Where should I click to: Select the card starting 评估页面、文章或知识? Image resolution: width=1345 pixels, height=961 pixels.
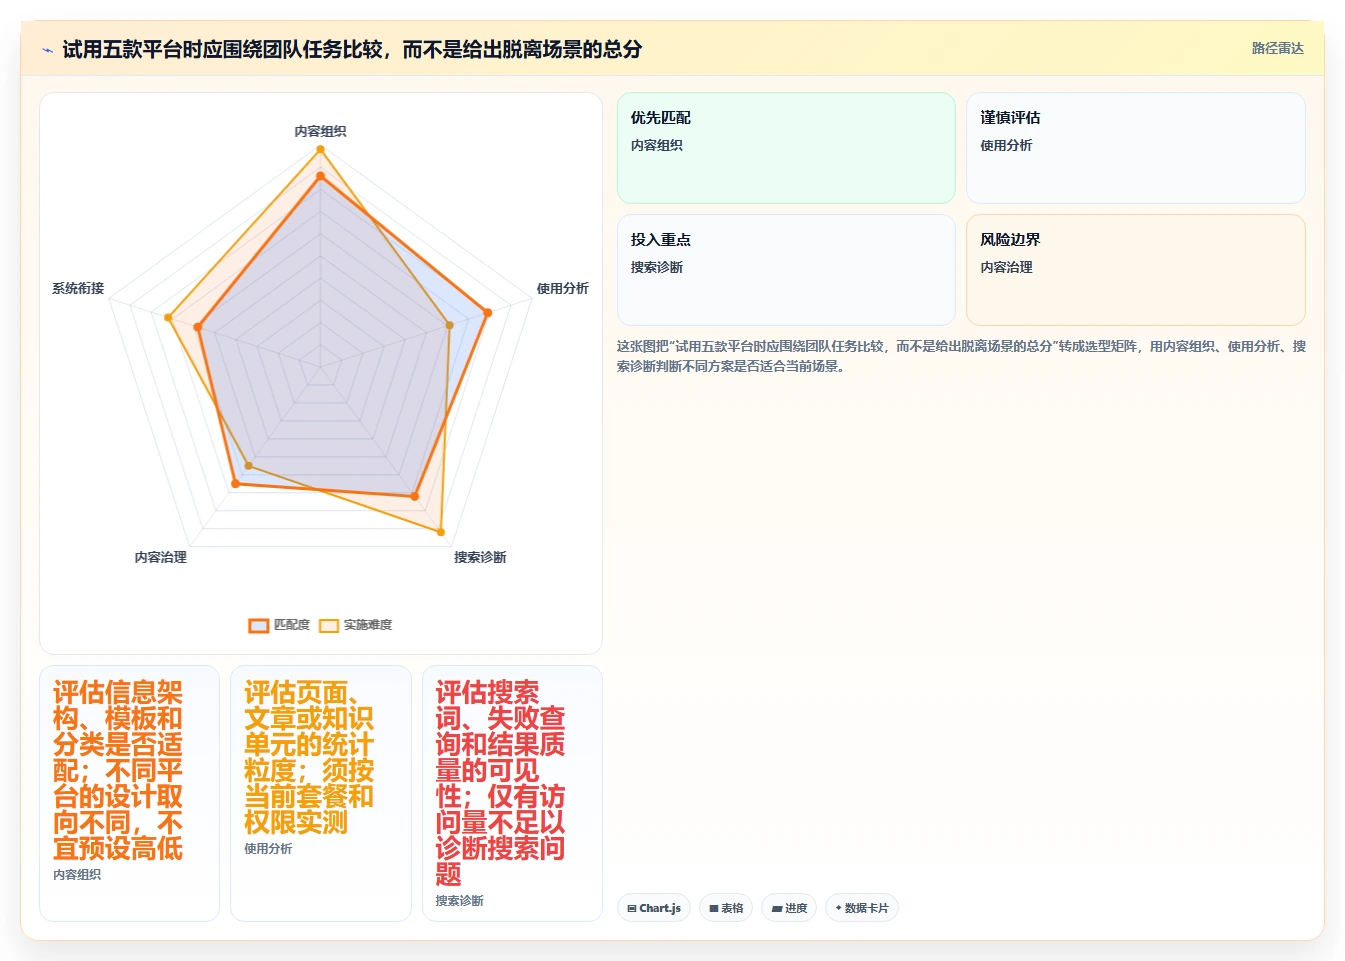(321, 793)
